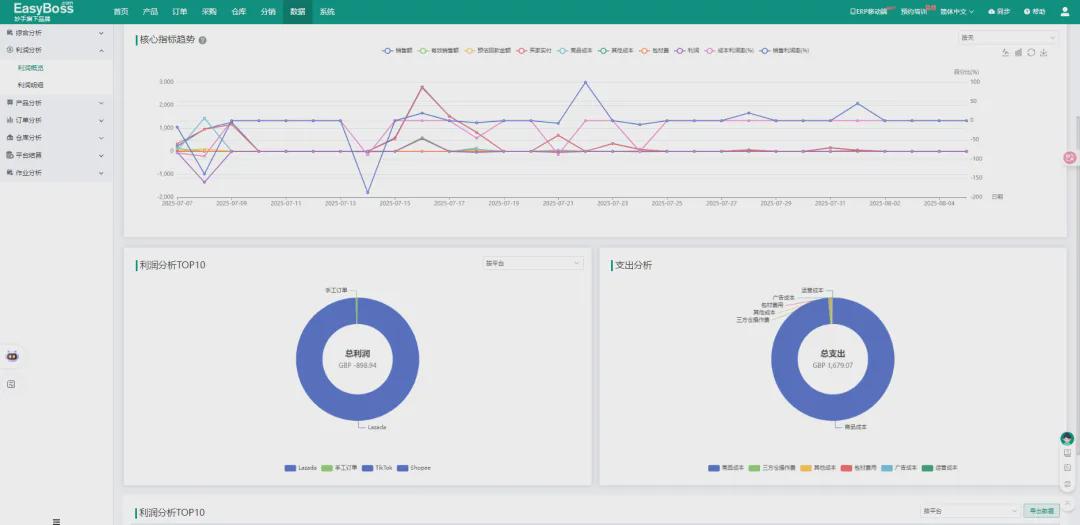The height and width of the screenshot is (525, 1080).
Task: Open the 订单 top menu
Action: 179,12
